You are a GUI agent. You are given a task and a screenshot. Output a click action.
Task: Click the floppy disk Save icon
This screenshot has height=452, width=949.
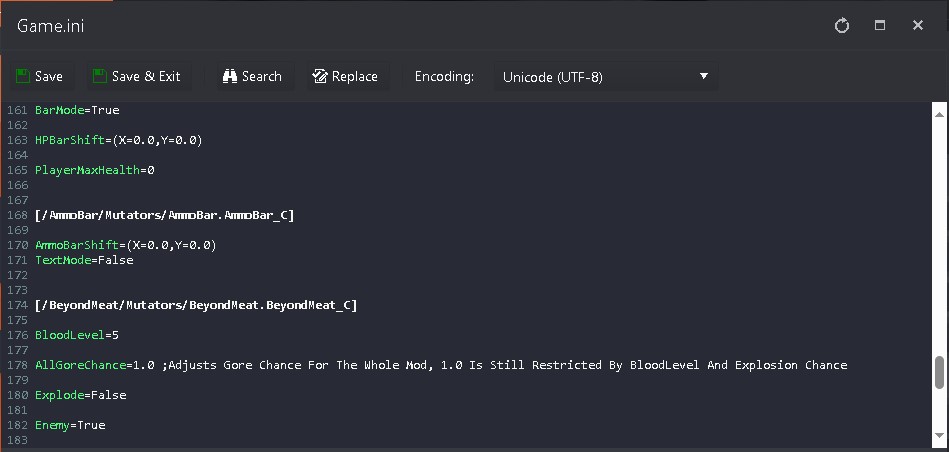(x=22, y=76)
